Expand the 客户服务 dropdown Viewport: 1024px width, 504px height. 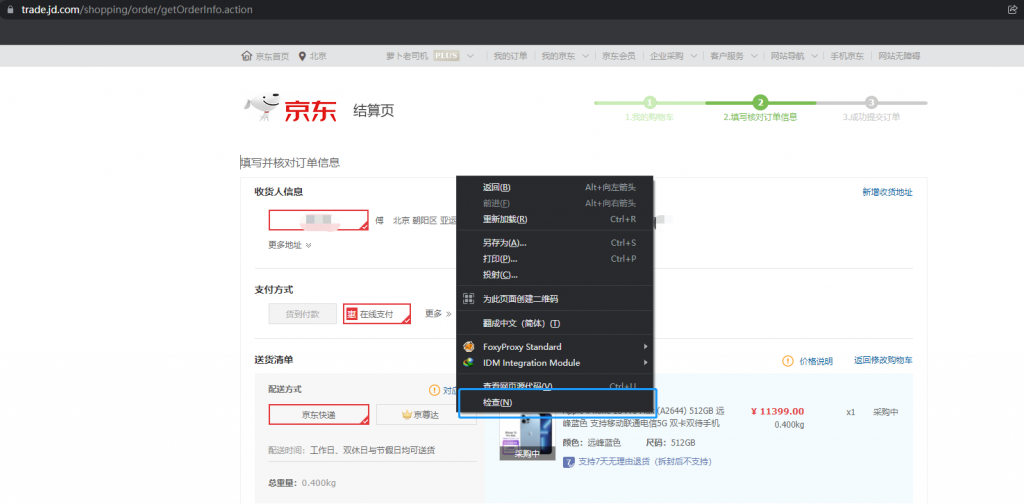pyautogui.click(x=754, y=56)
